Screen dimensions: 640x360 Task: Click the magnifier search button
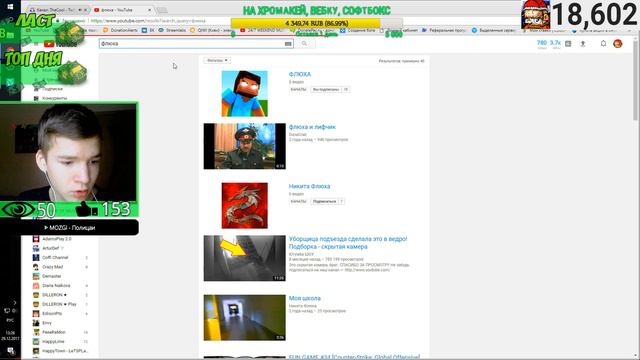pos(304,44)
